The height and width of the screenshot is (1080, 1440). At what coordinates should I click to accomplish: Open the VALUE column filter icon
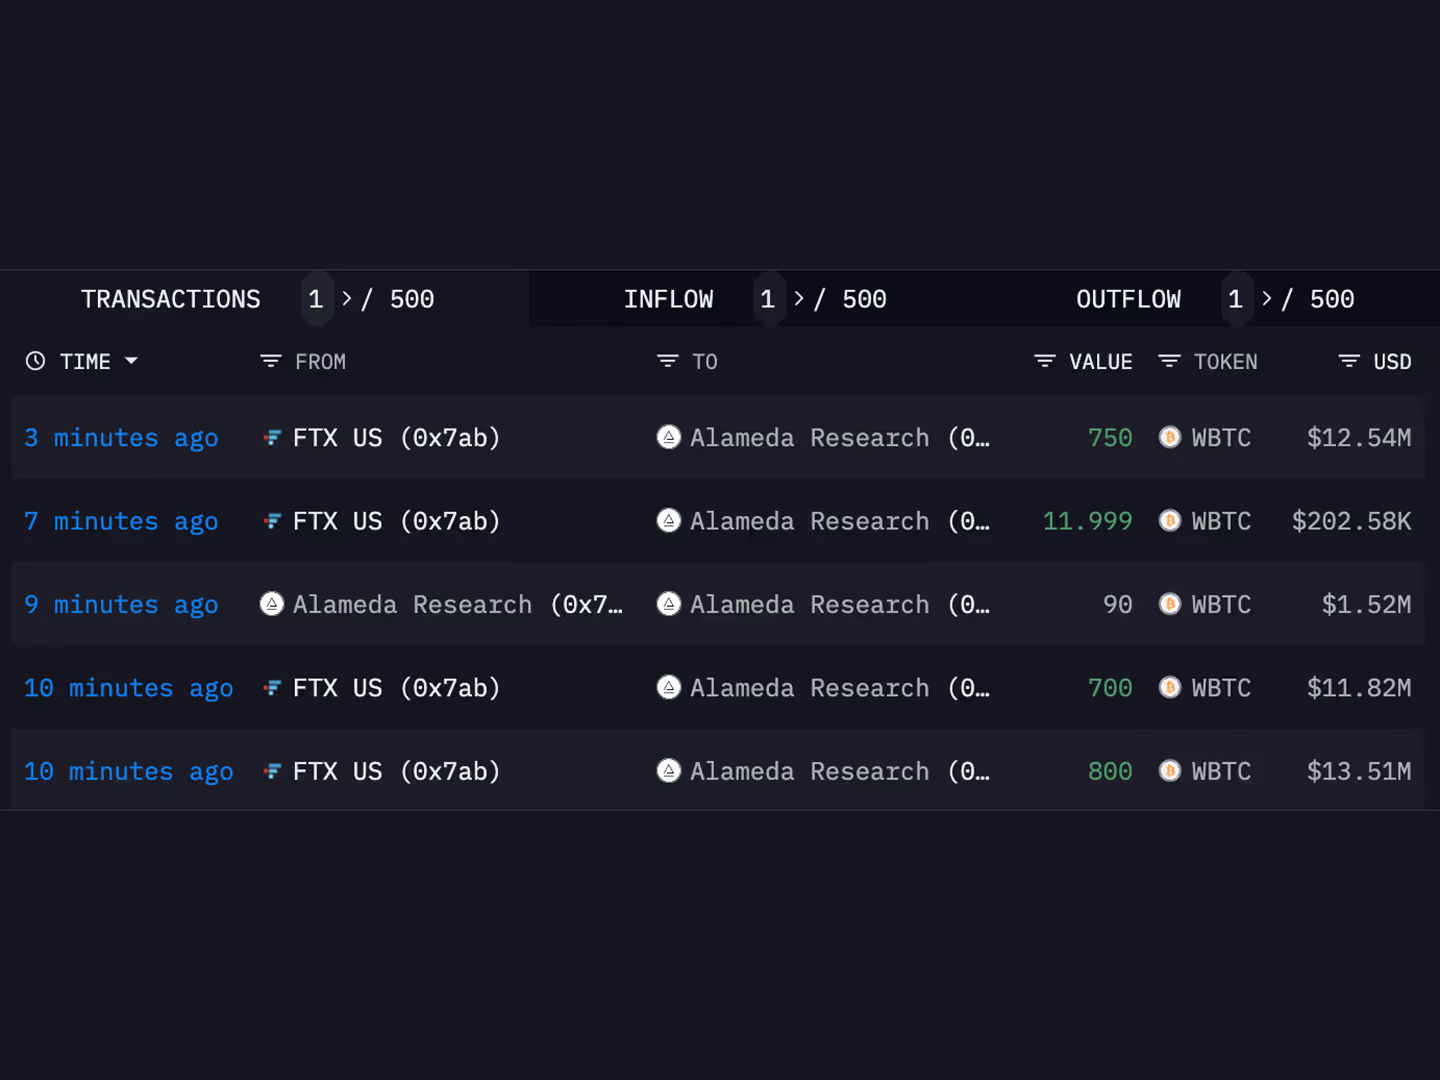[x=1044, y=361]
